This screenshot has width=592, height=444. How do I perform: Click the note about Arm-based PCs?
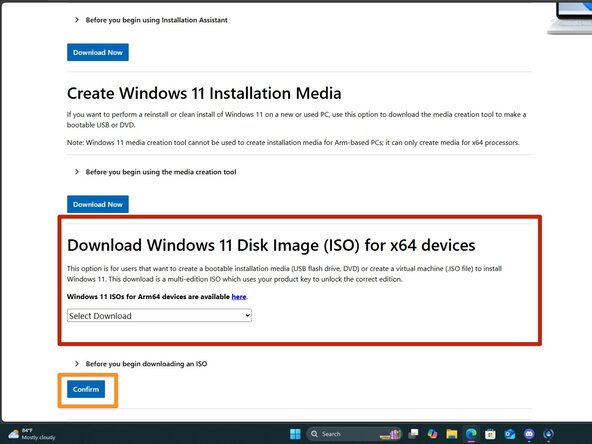click(x=293, y=143)
